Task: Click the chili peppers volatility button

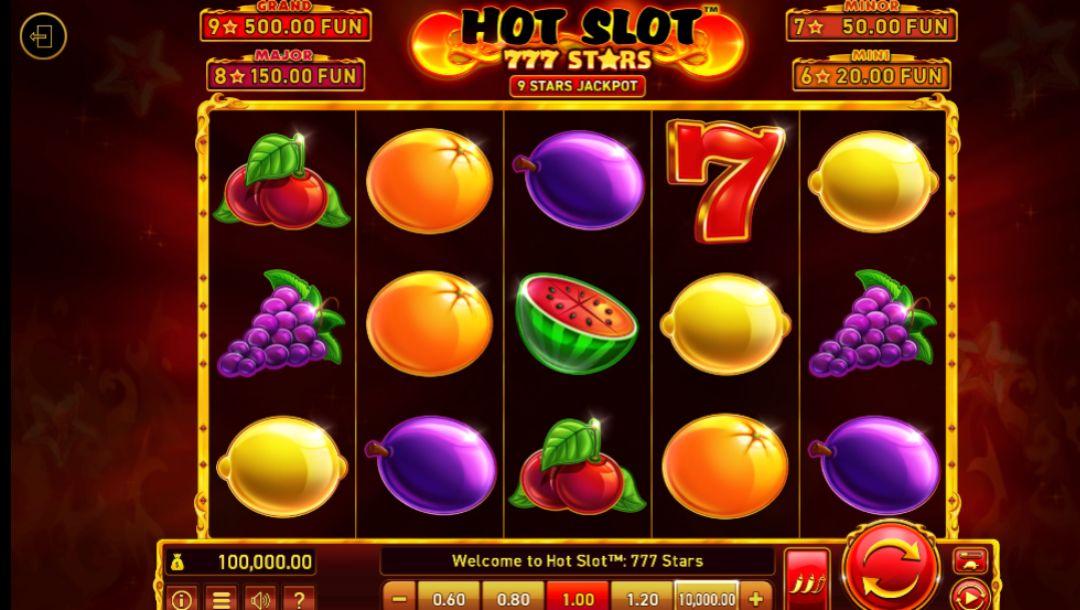Action: 807,580
